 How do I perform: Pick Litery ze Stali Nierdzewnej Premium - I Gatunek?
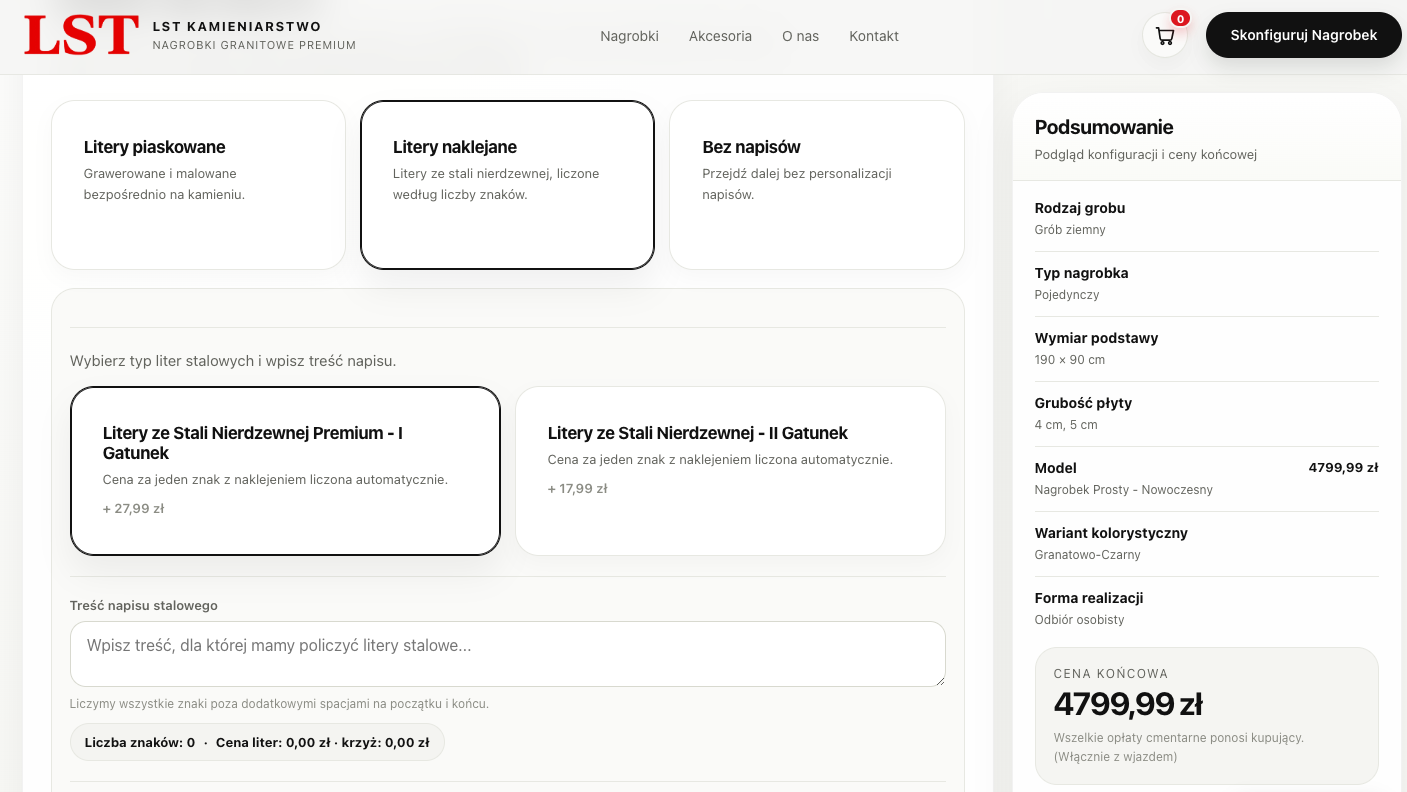pyautogui.click(x=285, y=471)
